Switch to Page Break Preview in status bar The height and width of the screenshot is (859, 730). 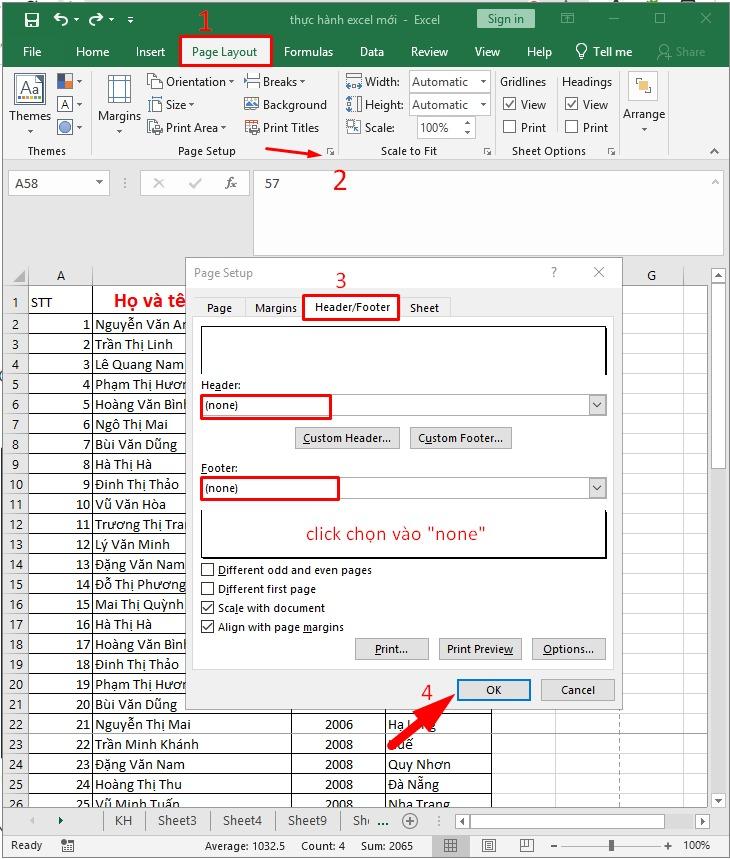tap(526, 845)
